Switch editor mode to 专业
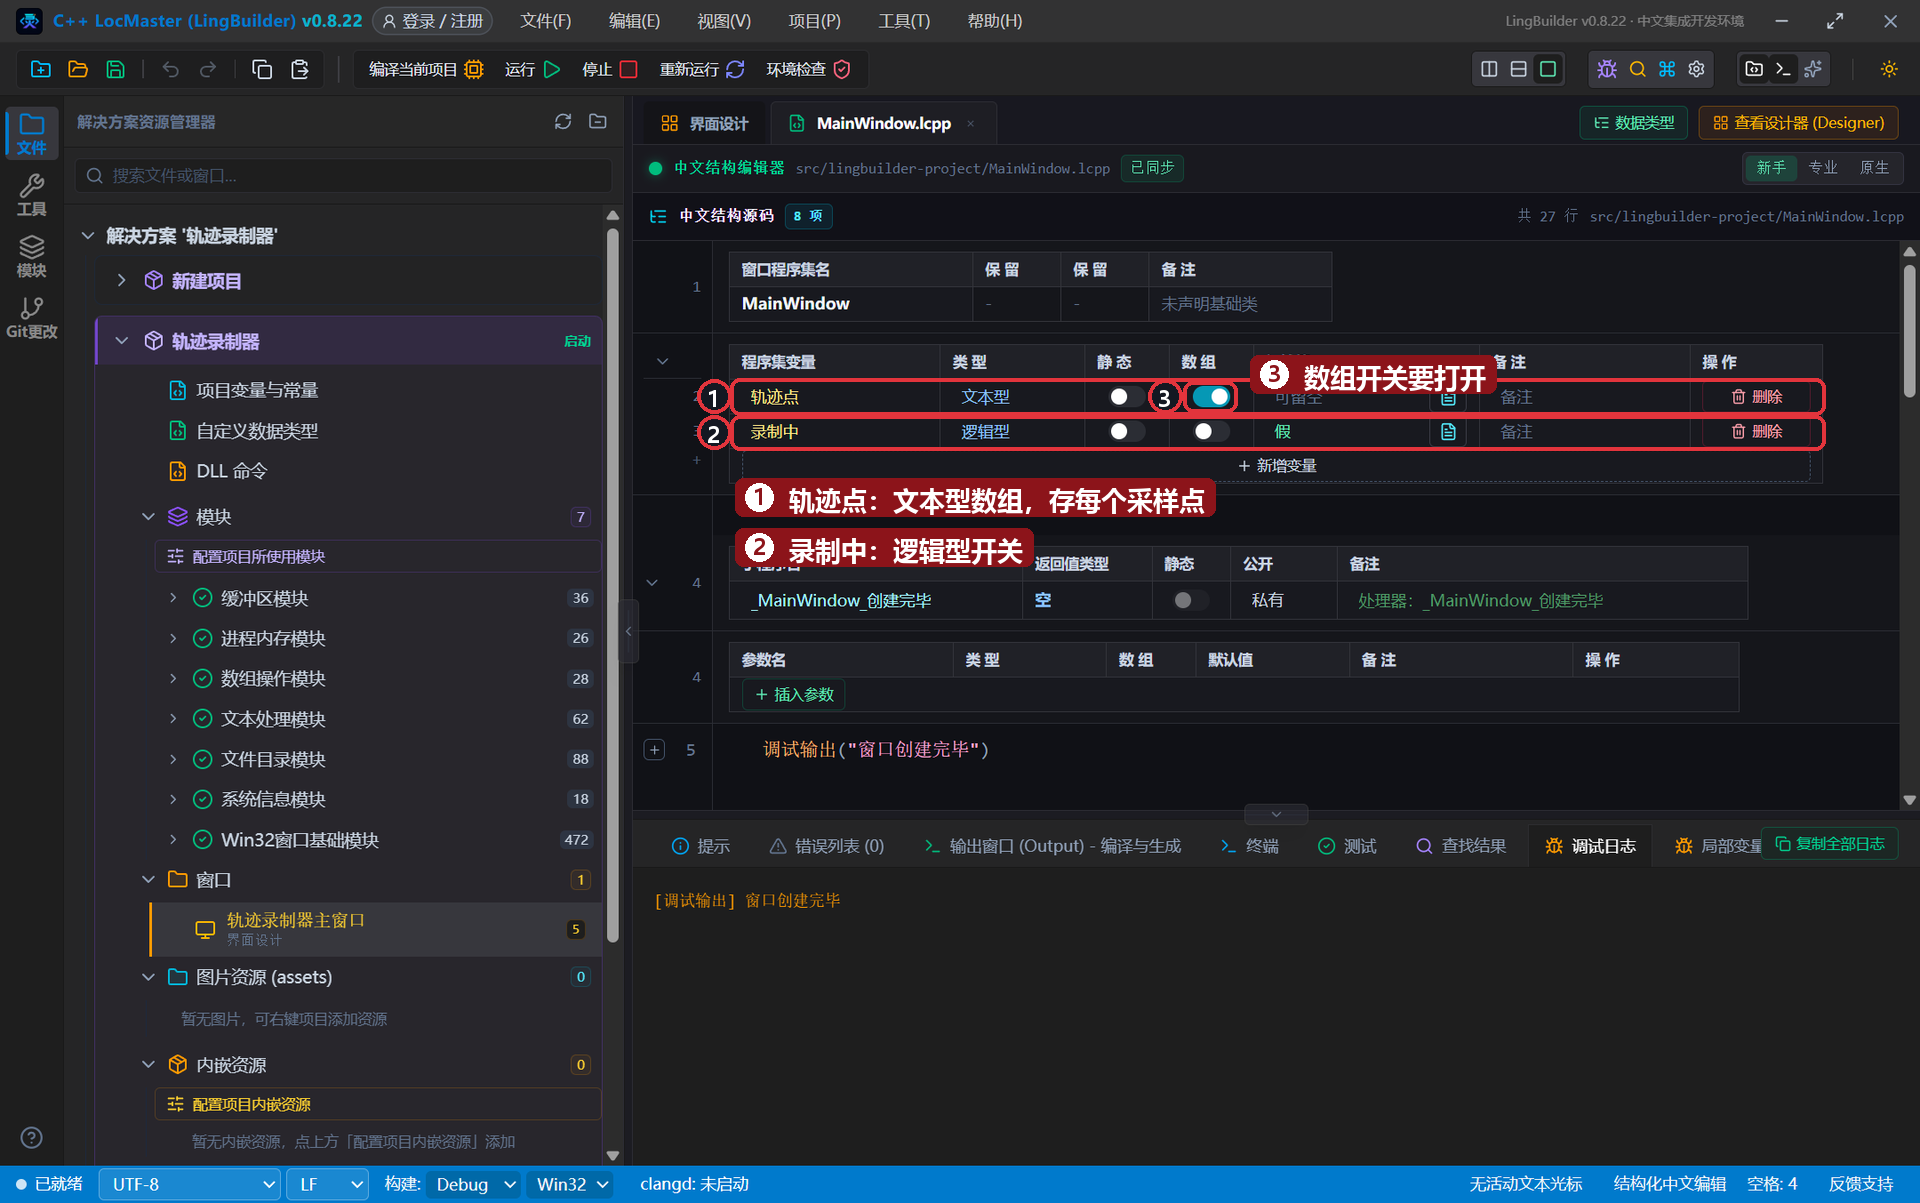1920x1203 pixels. point(1823,167)
